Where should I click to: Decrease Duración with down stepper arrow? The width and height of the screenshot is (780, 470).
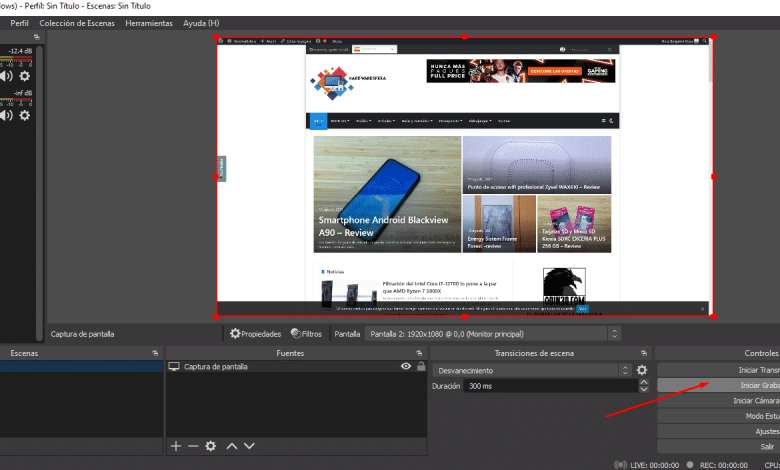coord(644,389)
